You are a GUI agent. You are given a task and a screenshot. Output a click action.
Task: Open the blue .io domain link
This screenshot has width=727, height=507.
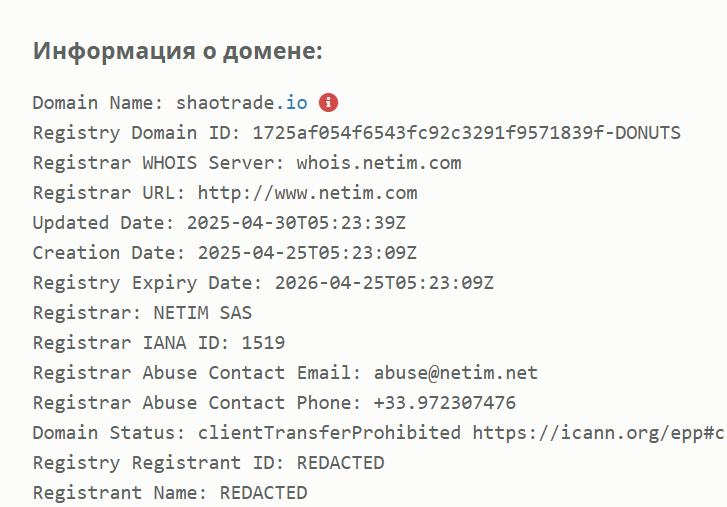tap(292, 102)
